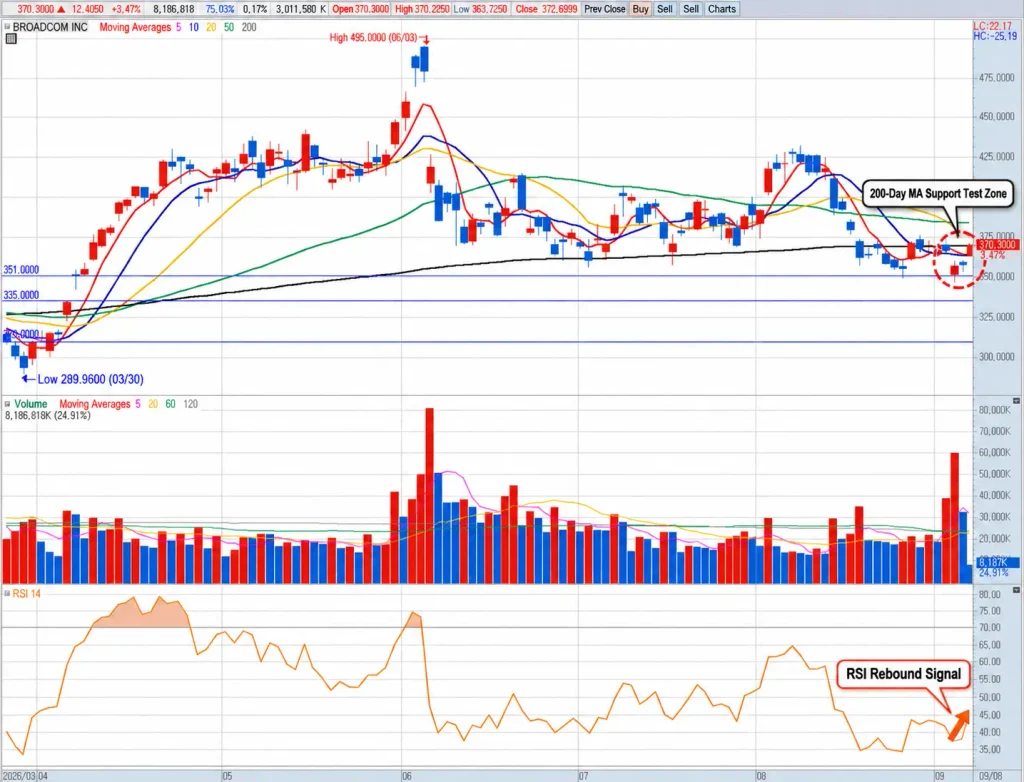Open the grid table icon under BROADCOM INC
Screen dimensions: 1024x782
10,39
